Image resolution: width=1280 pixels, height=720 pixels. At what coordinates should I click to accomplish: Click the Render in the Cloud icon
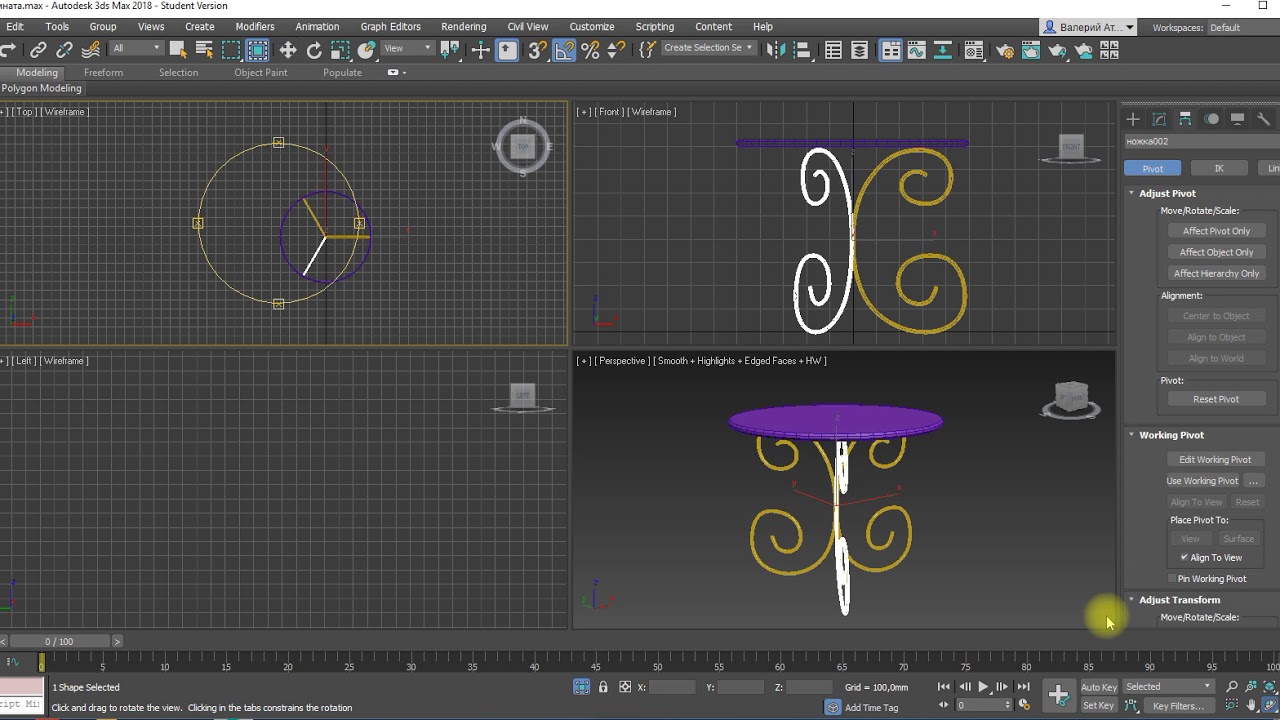coord(1083,50)
